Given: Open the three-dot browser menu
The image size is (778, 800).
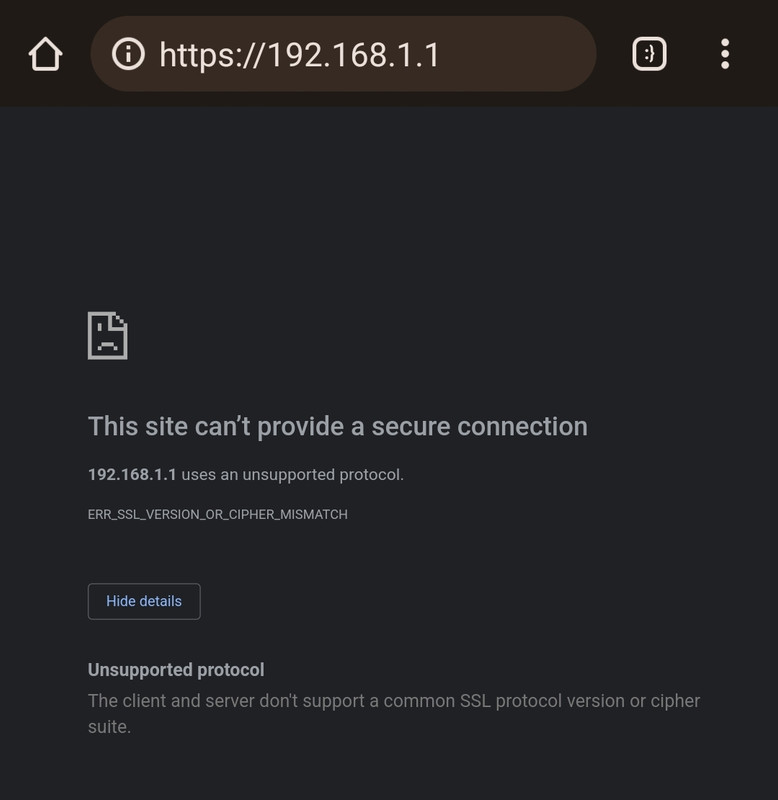Looking at the screenshot, I should (x=725, y=54).
